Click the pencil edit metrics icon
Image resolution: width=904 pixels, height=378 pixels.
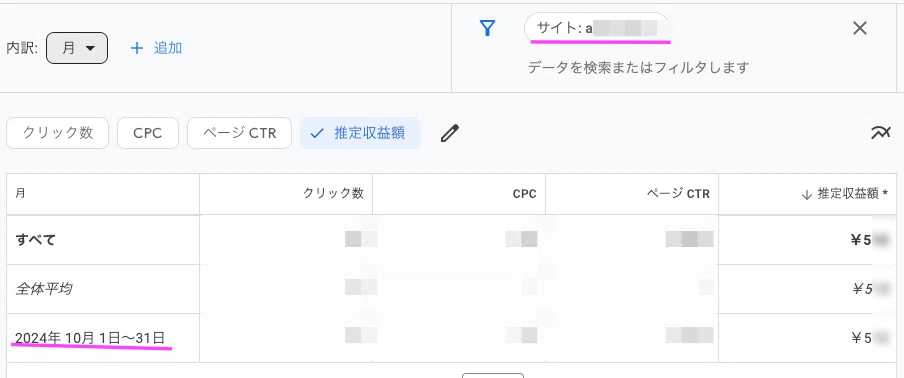pos(450,133)
